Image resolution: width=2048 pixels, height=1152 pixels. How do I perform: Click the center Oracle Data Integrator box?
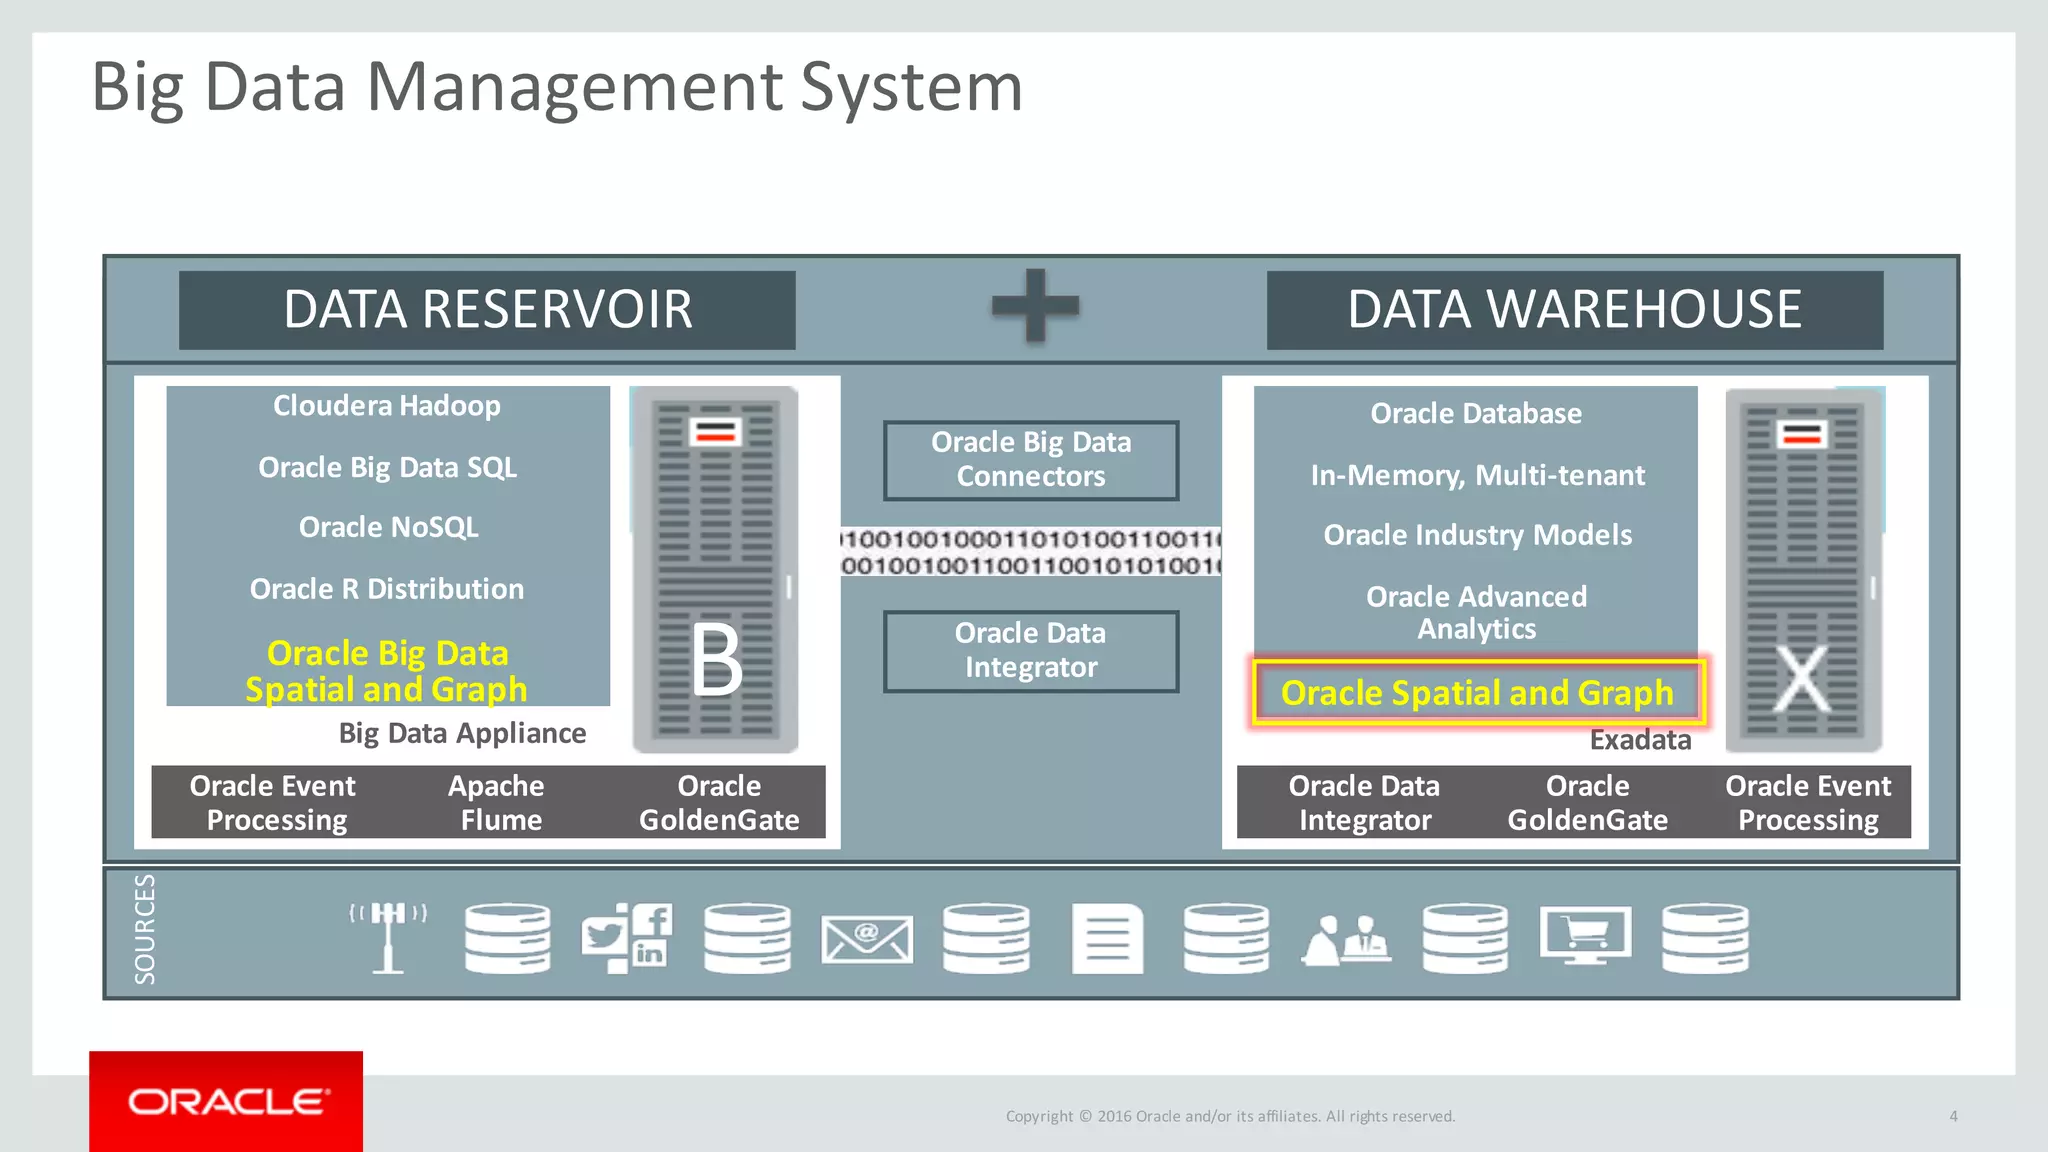point(1031,651)
